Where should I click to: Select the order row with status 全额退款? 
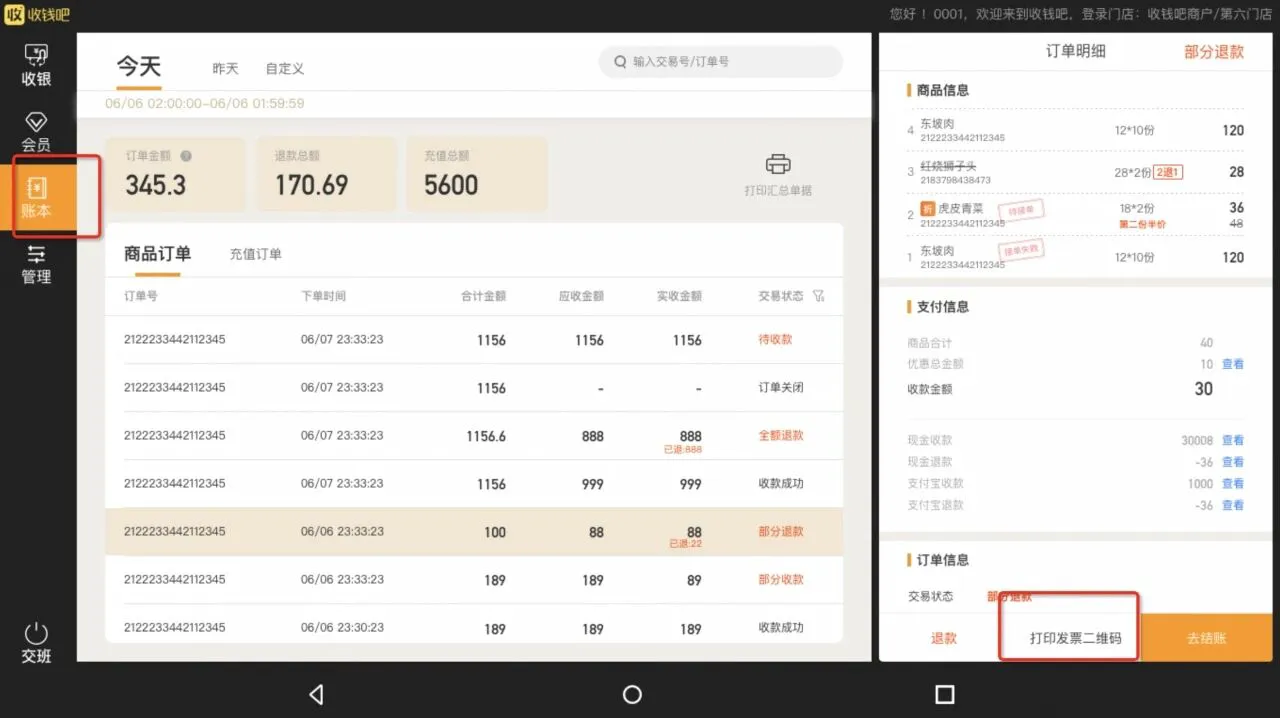tap(474, 436)
